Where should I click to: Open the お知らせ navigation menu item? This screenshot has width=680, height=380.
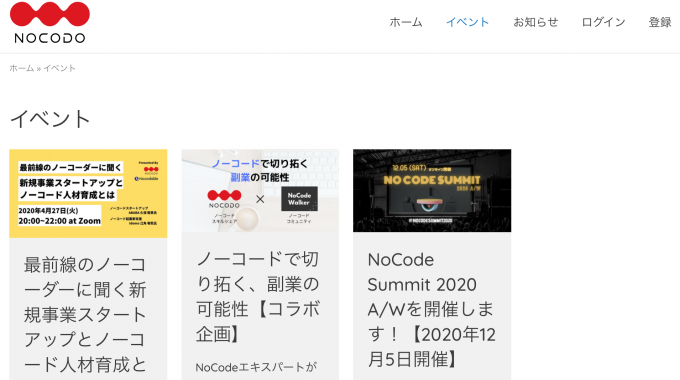[x=536, y=22]
